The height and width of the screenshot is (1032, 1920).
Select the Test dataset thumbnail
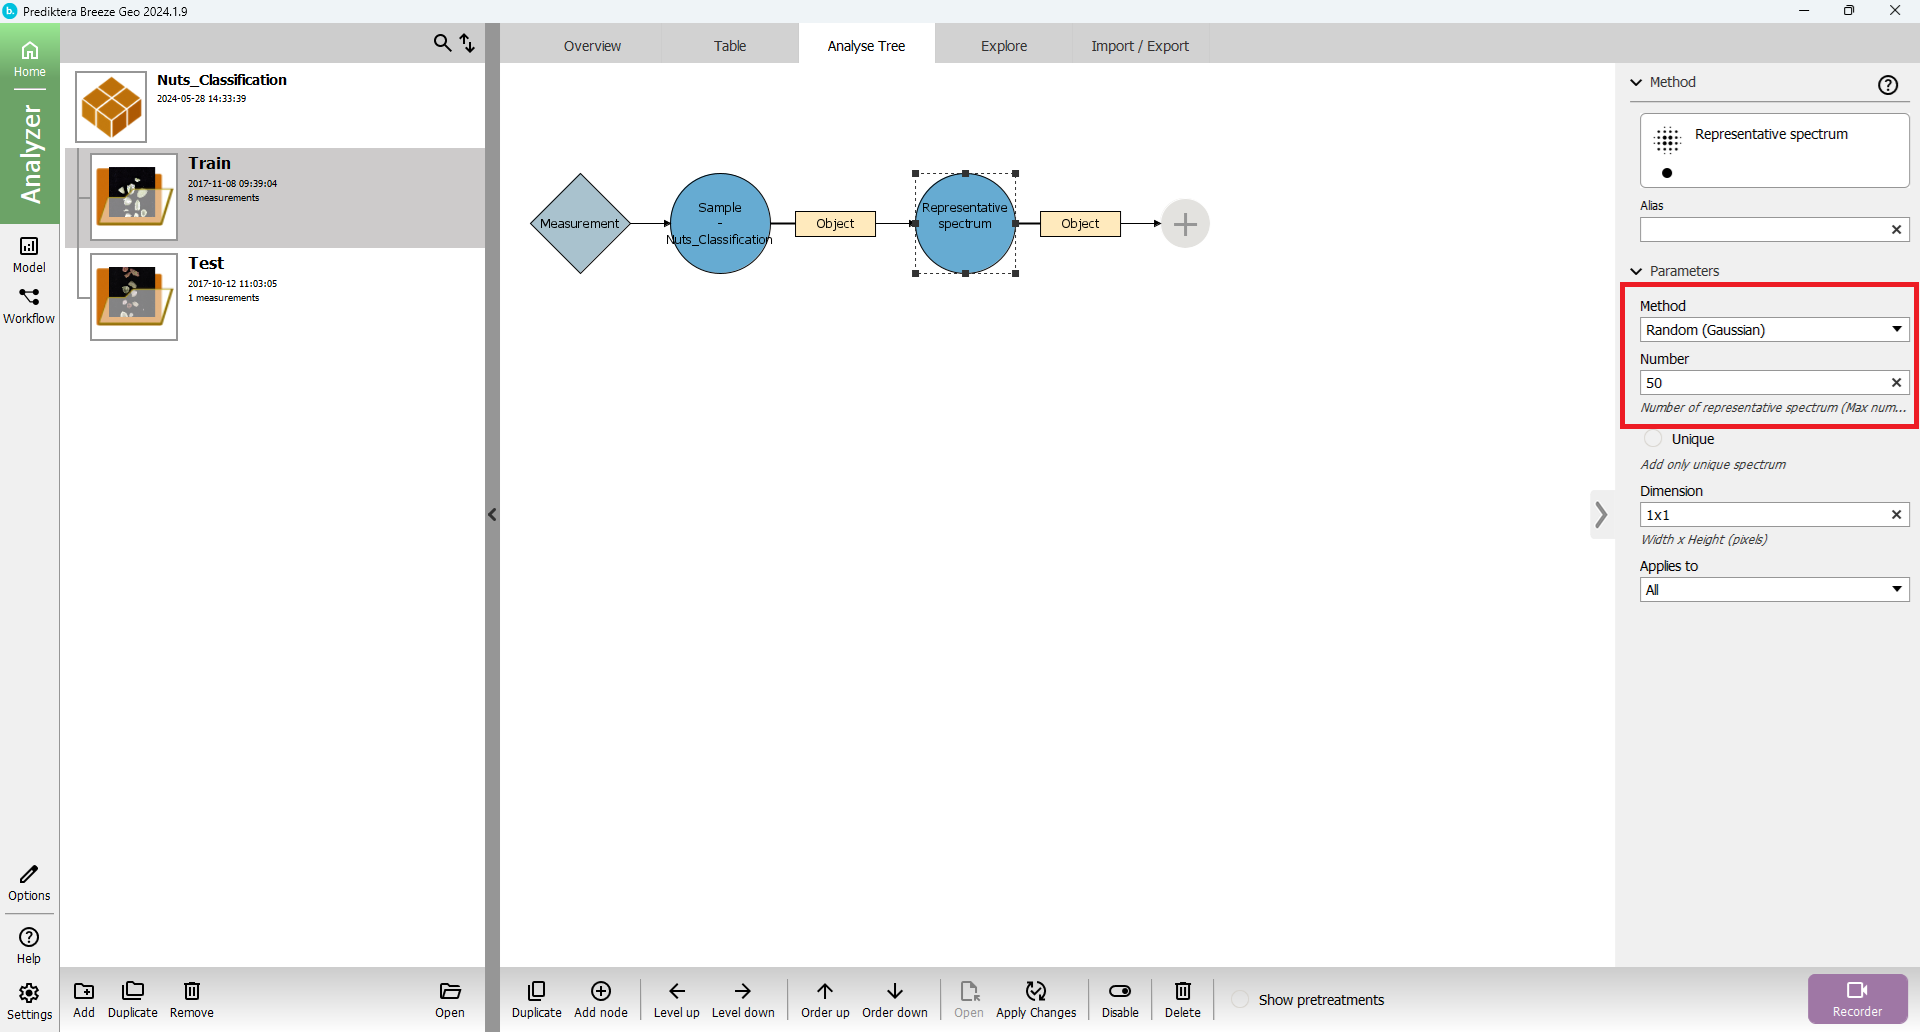(133, 297)
